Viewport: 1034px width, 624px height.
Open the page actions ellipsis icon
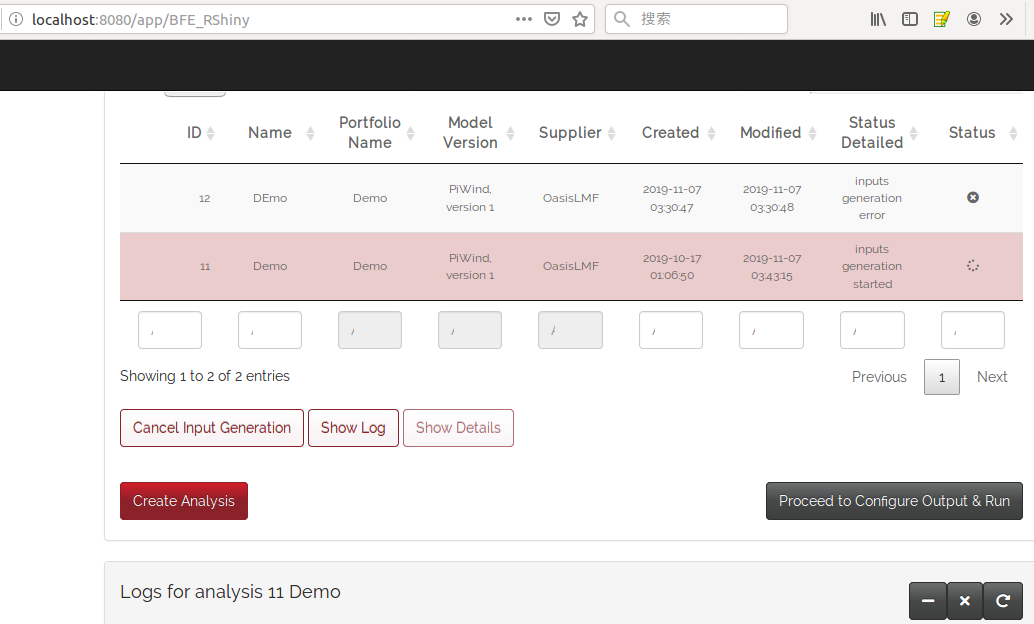(x=523, y=18)
